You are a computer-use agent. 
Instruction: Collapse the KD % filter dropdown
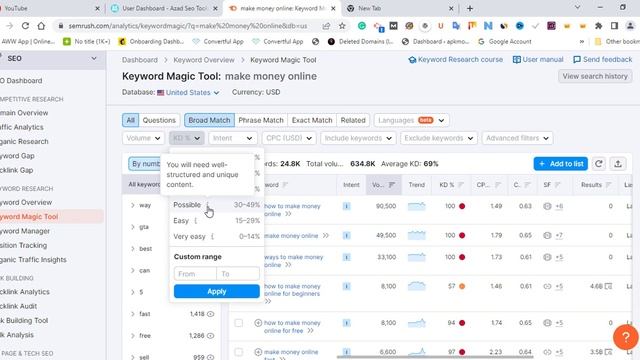[186, 138]
